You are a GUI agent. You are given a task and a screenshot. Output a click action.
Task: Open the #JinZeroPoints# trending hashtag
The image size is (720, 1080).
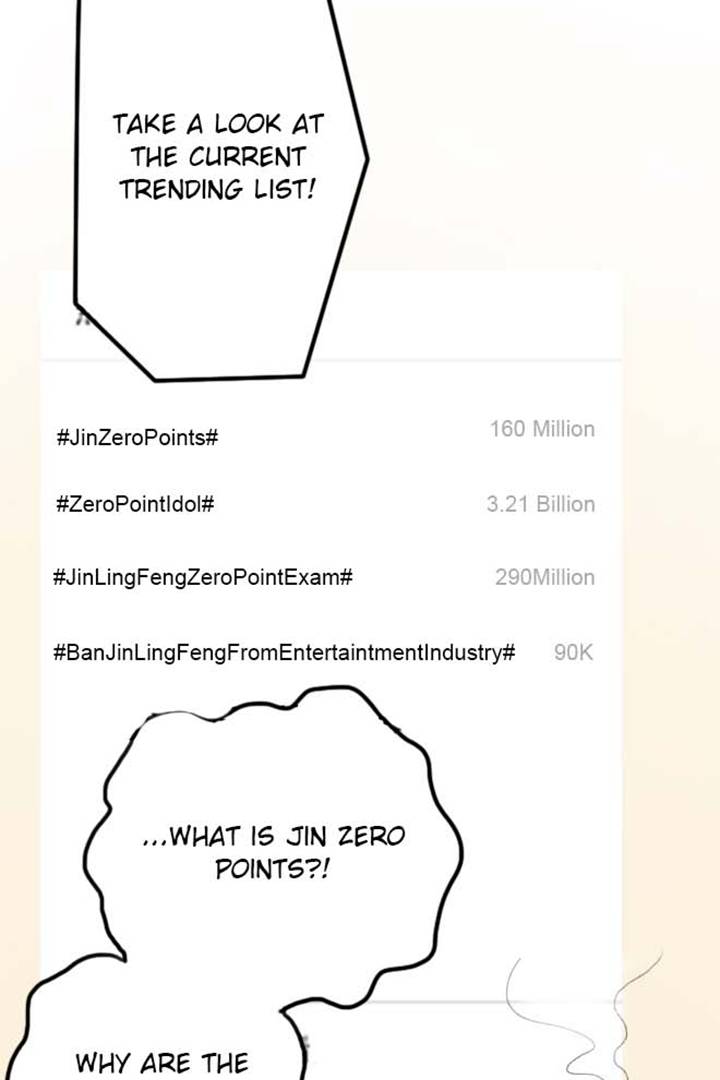pyautogui.click(x=138, y=437)
